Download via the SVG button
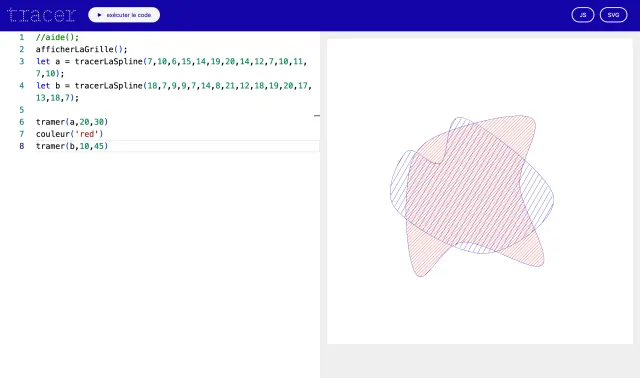The width and height of the screenshot is (640, 378). pyautogui.click(x=613, y=15)
